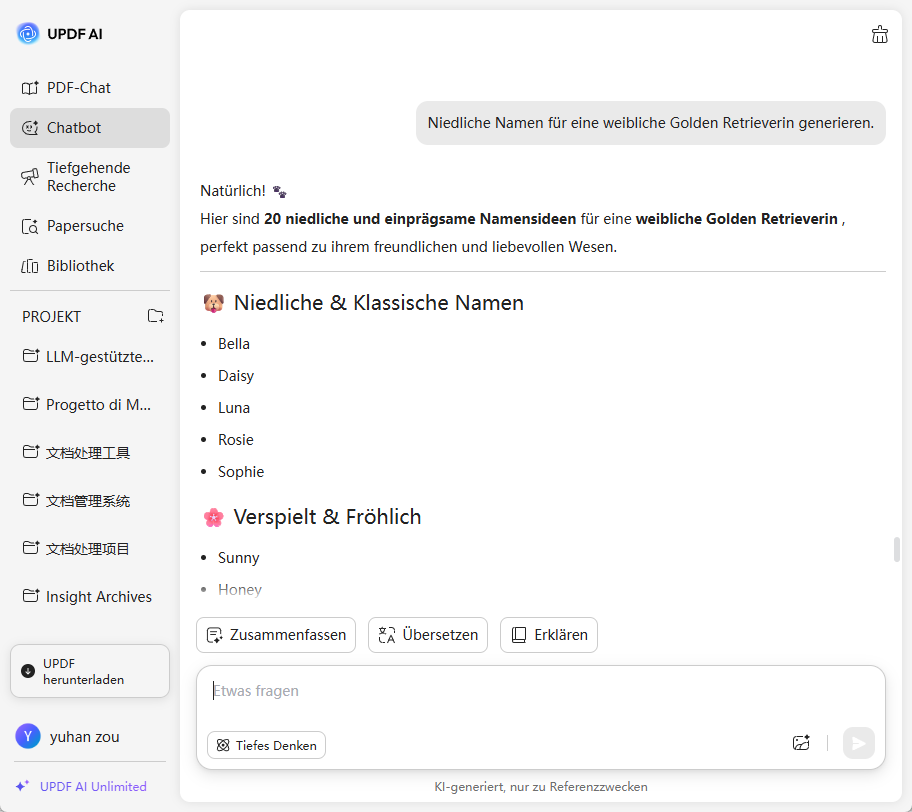The height and width of the screenshot is (812, 912).
Task: Open the Insight Archives project
Action: 98,597
